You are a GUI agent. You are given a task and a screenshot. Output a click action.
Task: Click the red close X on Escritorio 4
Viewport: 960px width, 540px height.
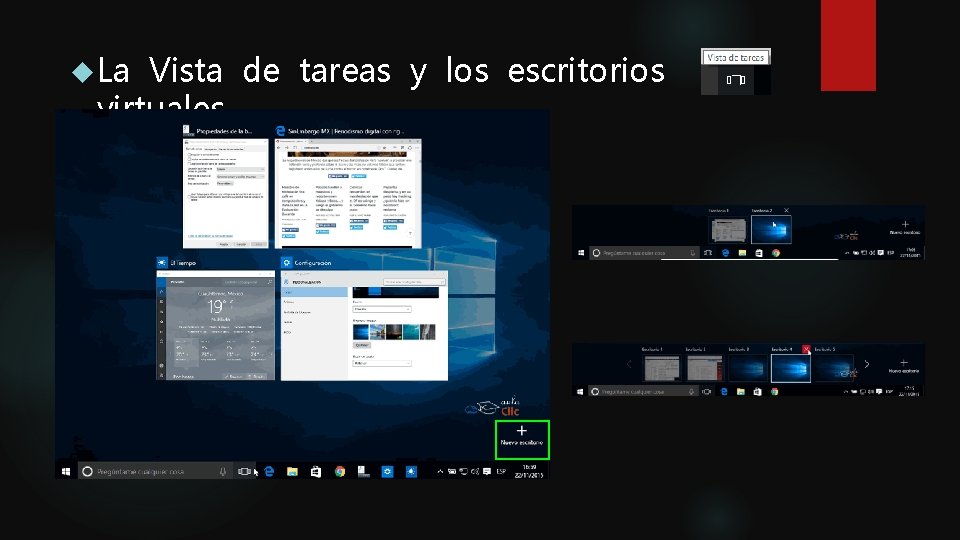pyautogui.click(x=806, y=349)
